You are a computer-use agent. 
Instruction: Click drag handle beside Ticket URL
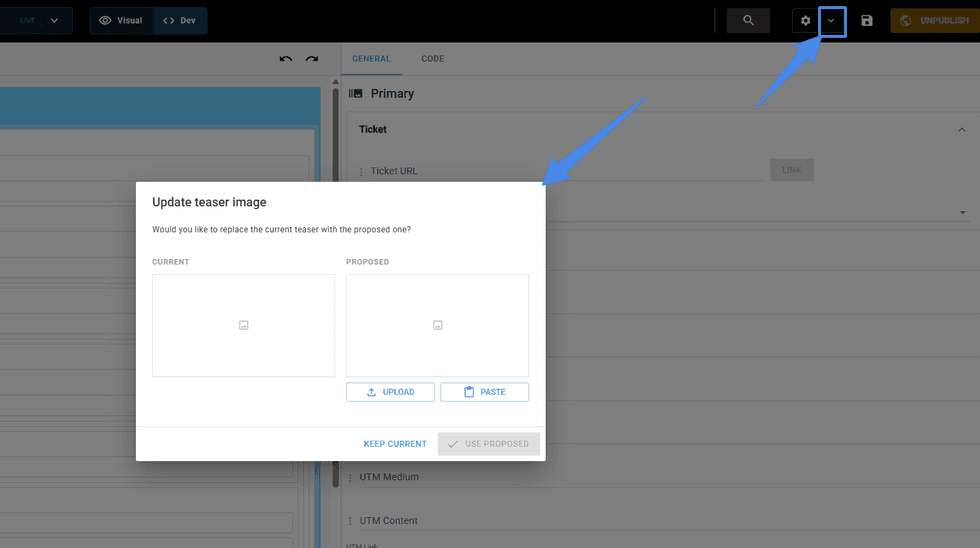tap(361, 171)
